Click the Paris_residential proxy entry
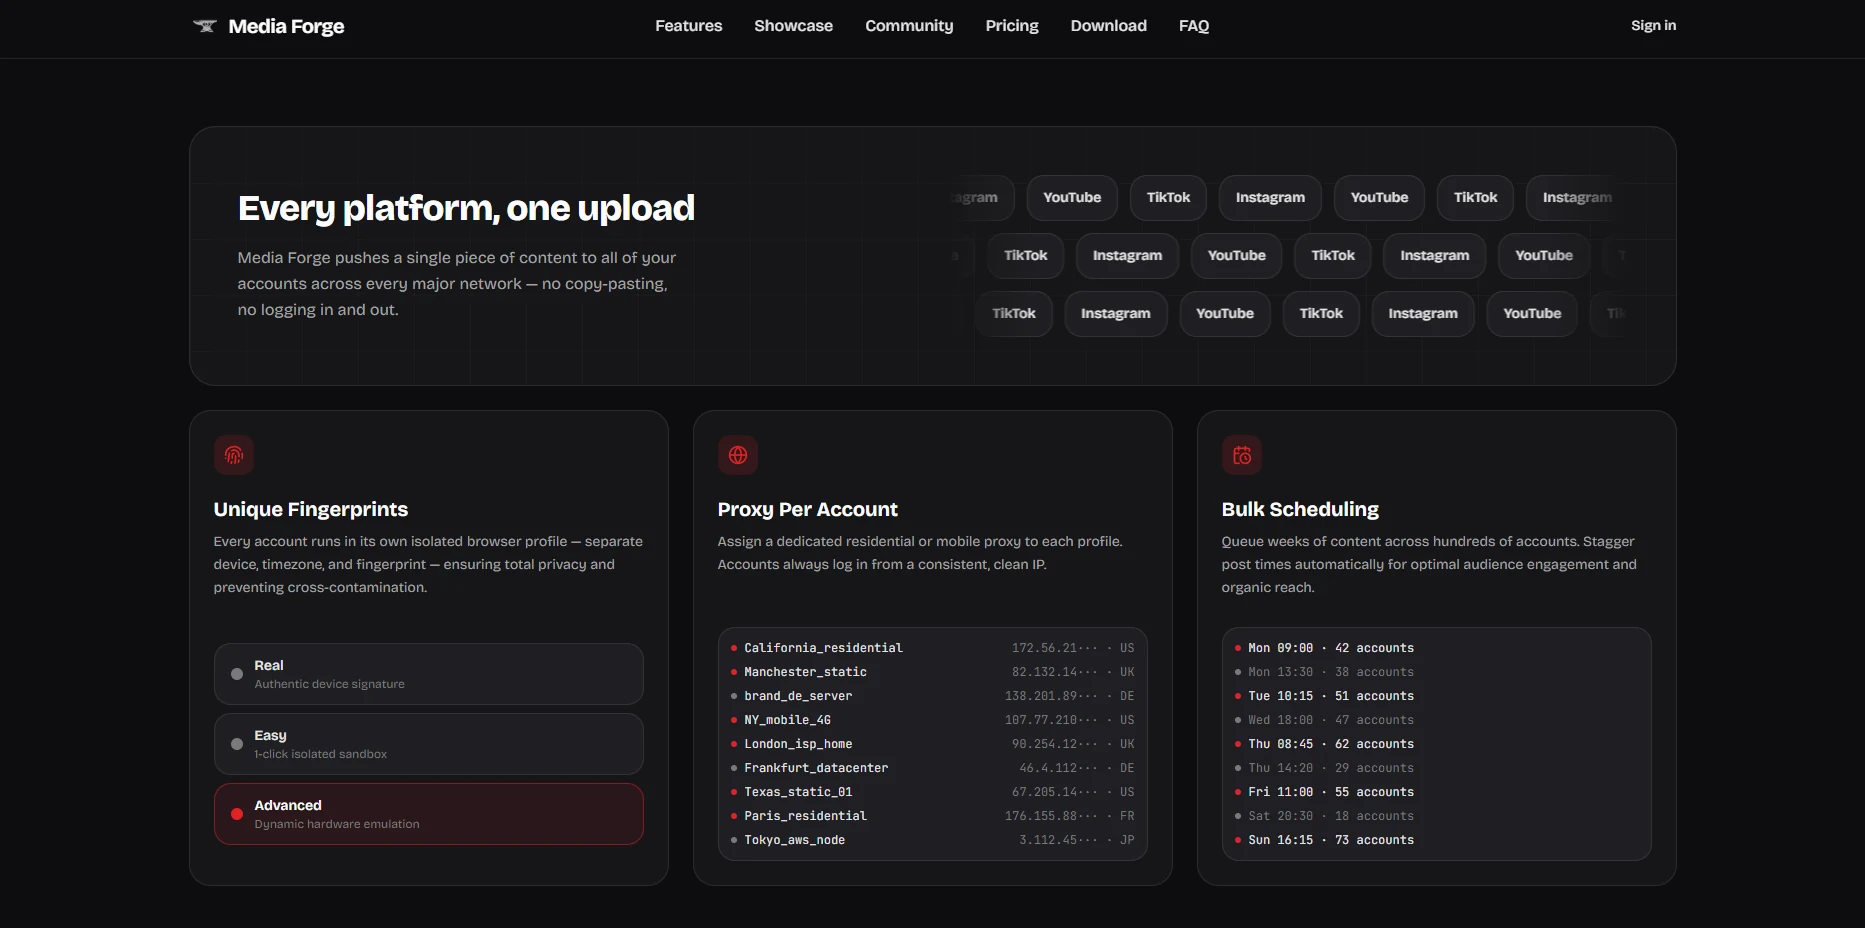Viewport: 1865px width, 928px height. click(932, 816)
